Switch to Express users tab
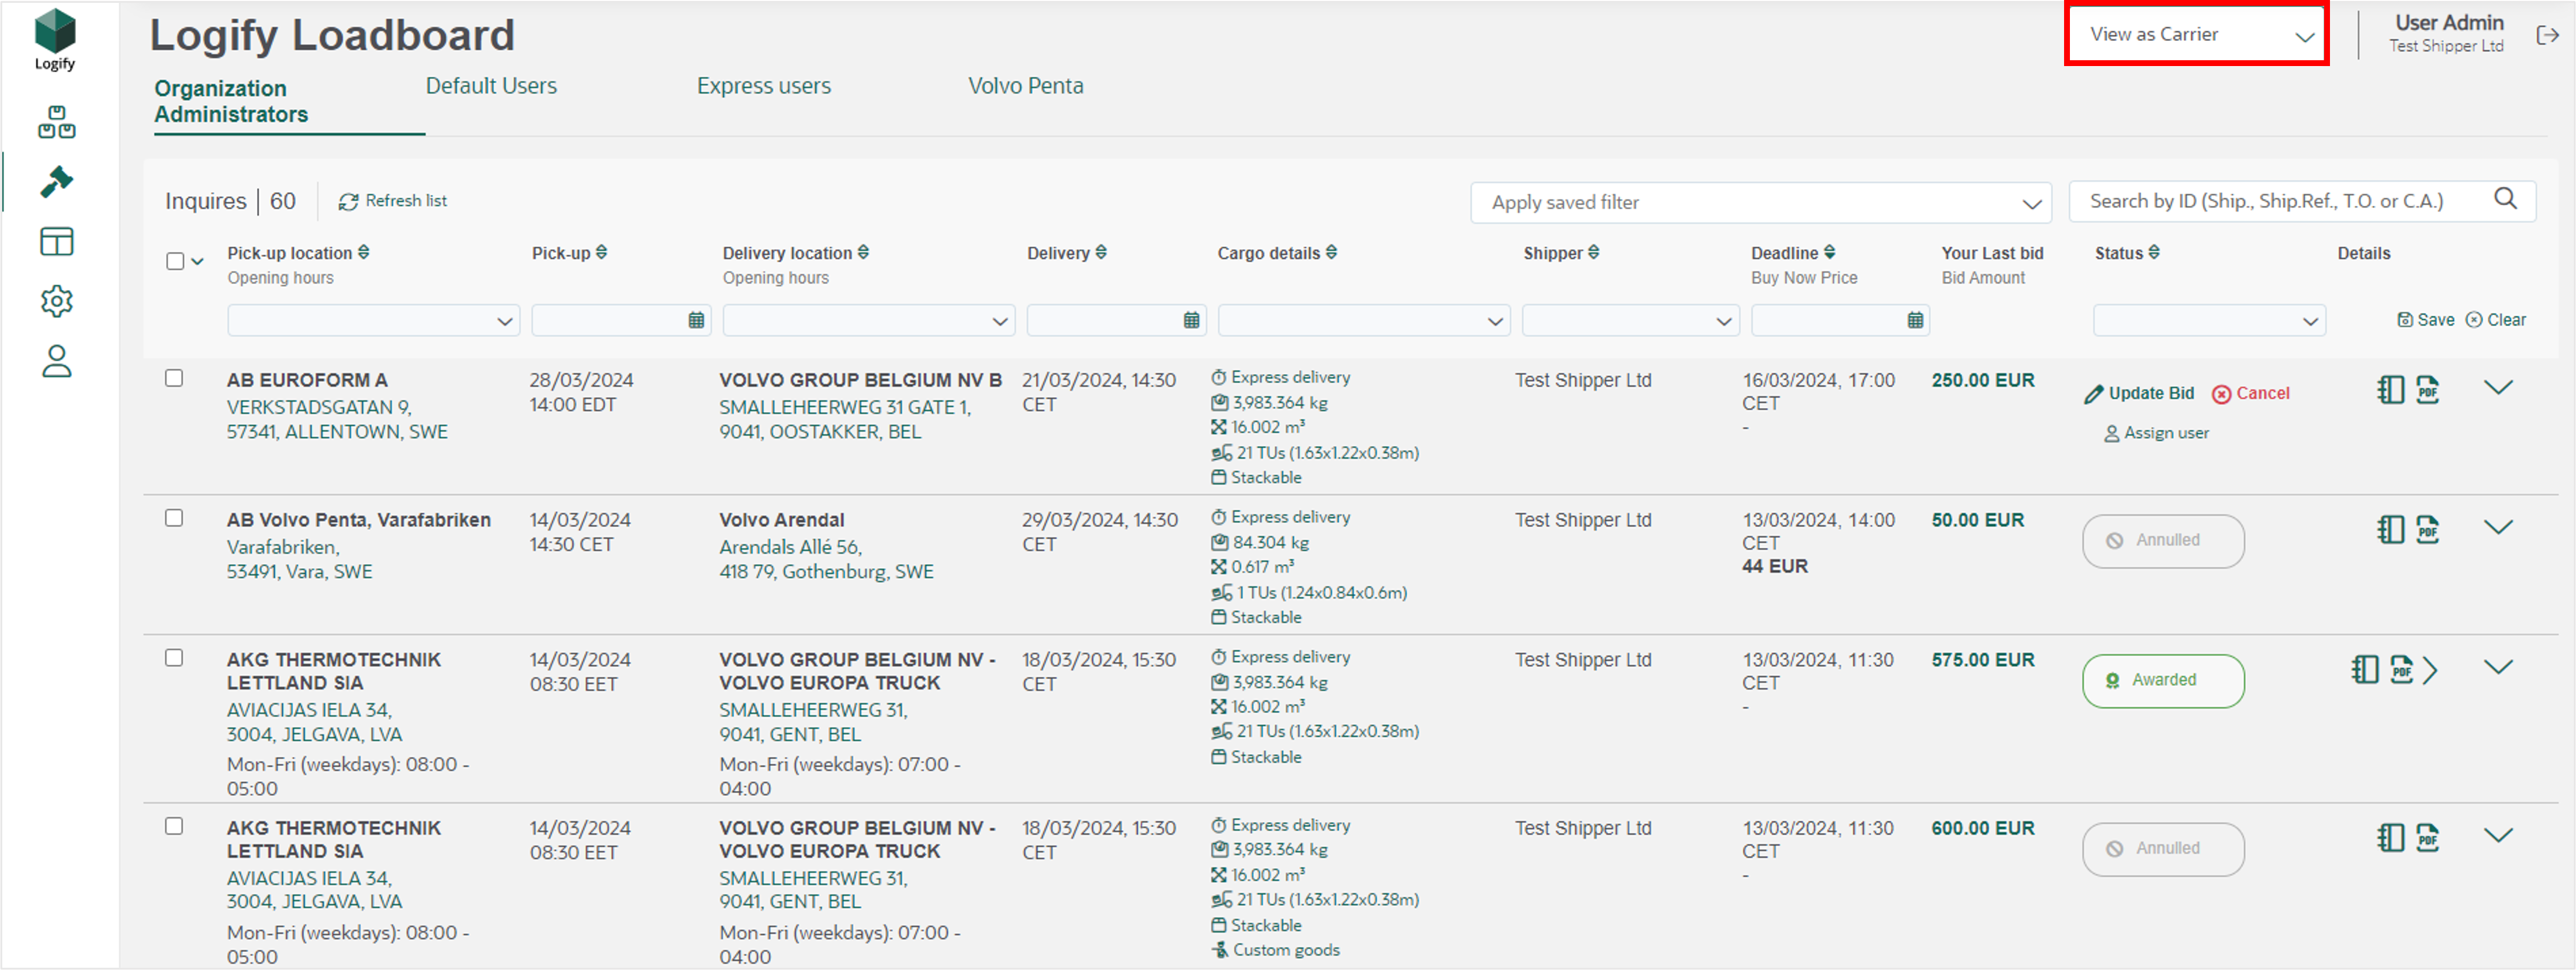 (x=764, y=86)
